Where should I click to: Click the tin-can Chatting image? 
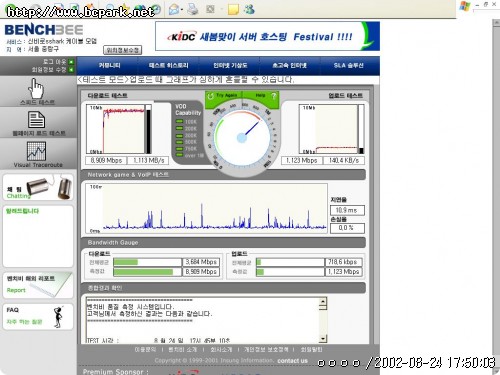[49, 187]
